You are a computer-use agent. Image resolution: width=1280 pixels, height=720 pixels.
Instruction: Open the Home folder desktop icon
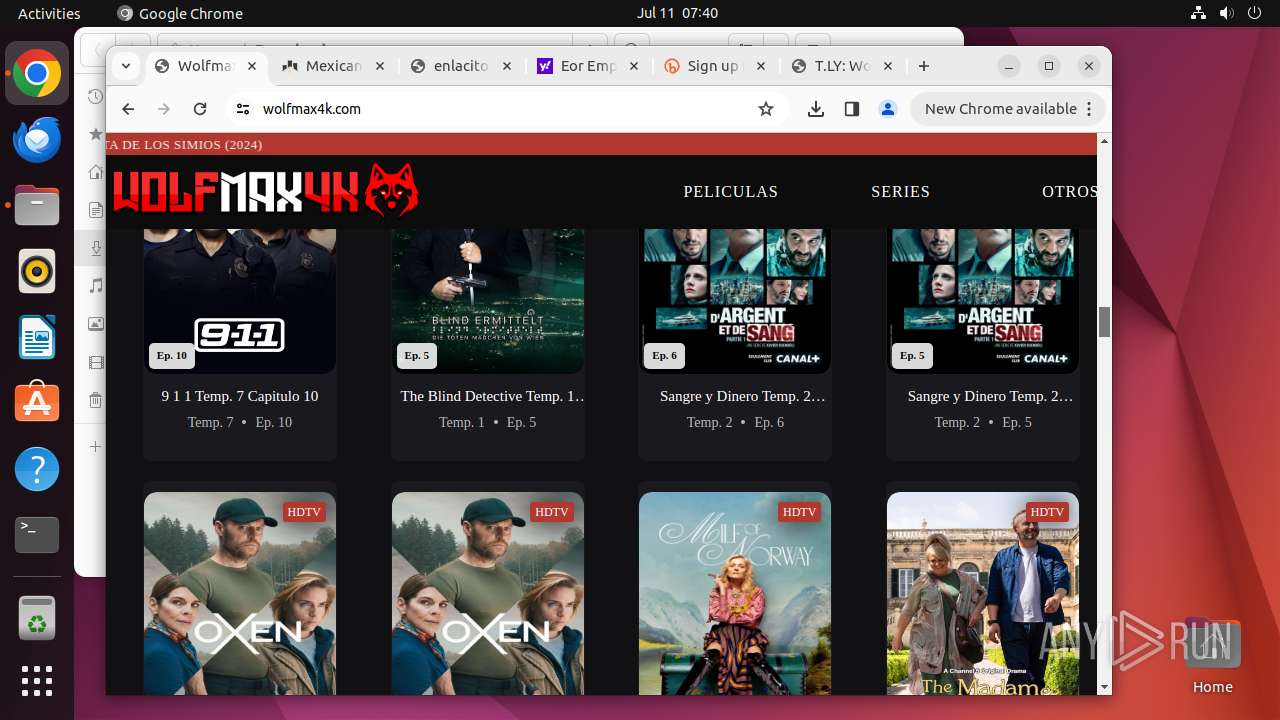[x=1212, y=656]
